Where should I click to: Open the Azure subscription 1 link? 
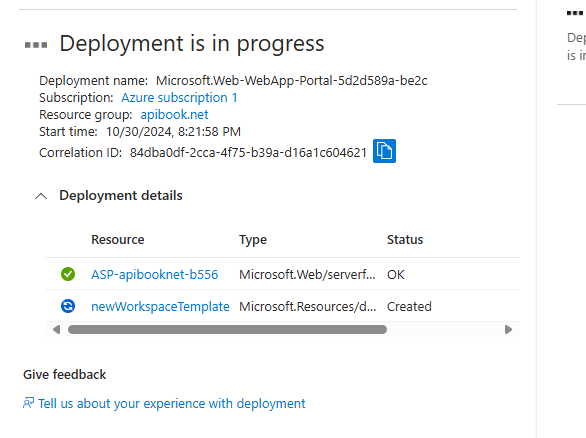[x=179, y=98]
